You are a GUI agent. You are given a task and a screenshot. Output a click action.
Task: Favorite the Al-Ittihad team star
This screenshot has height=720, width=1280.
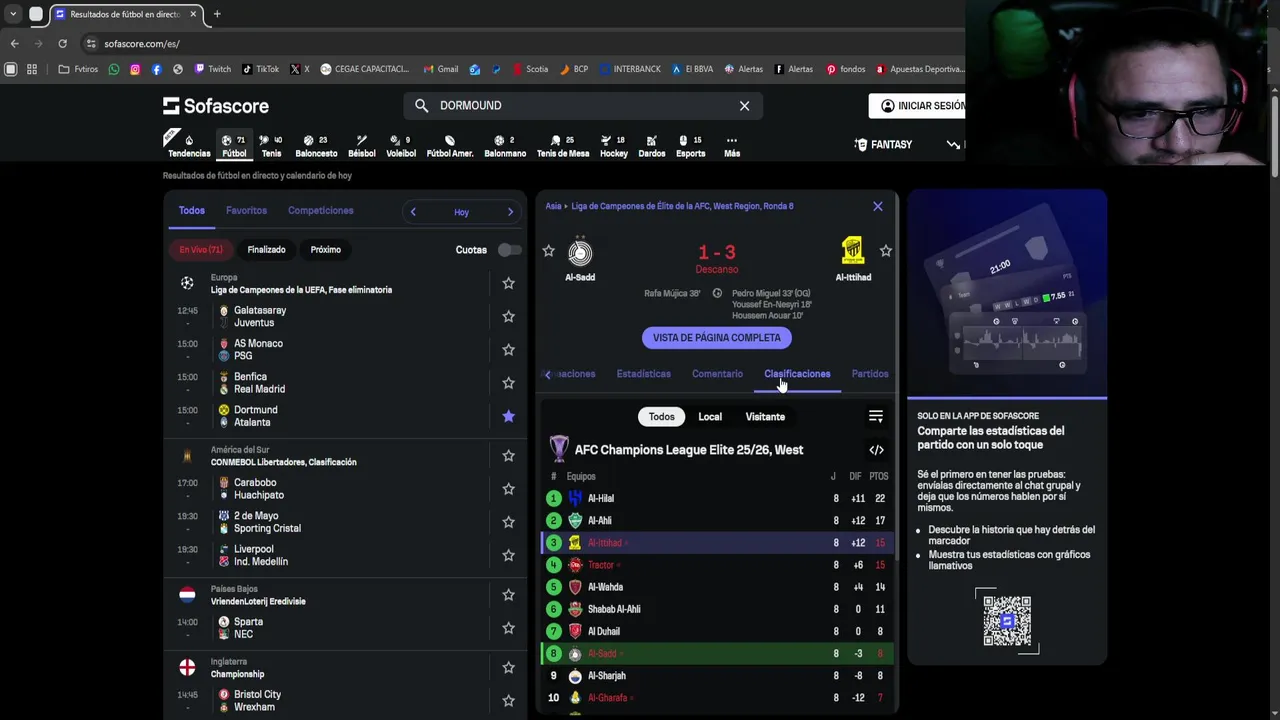[885, 251]
